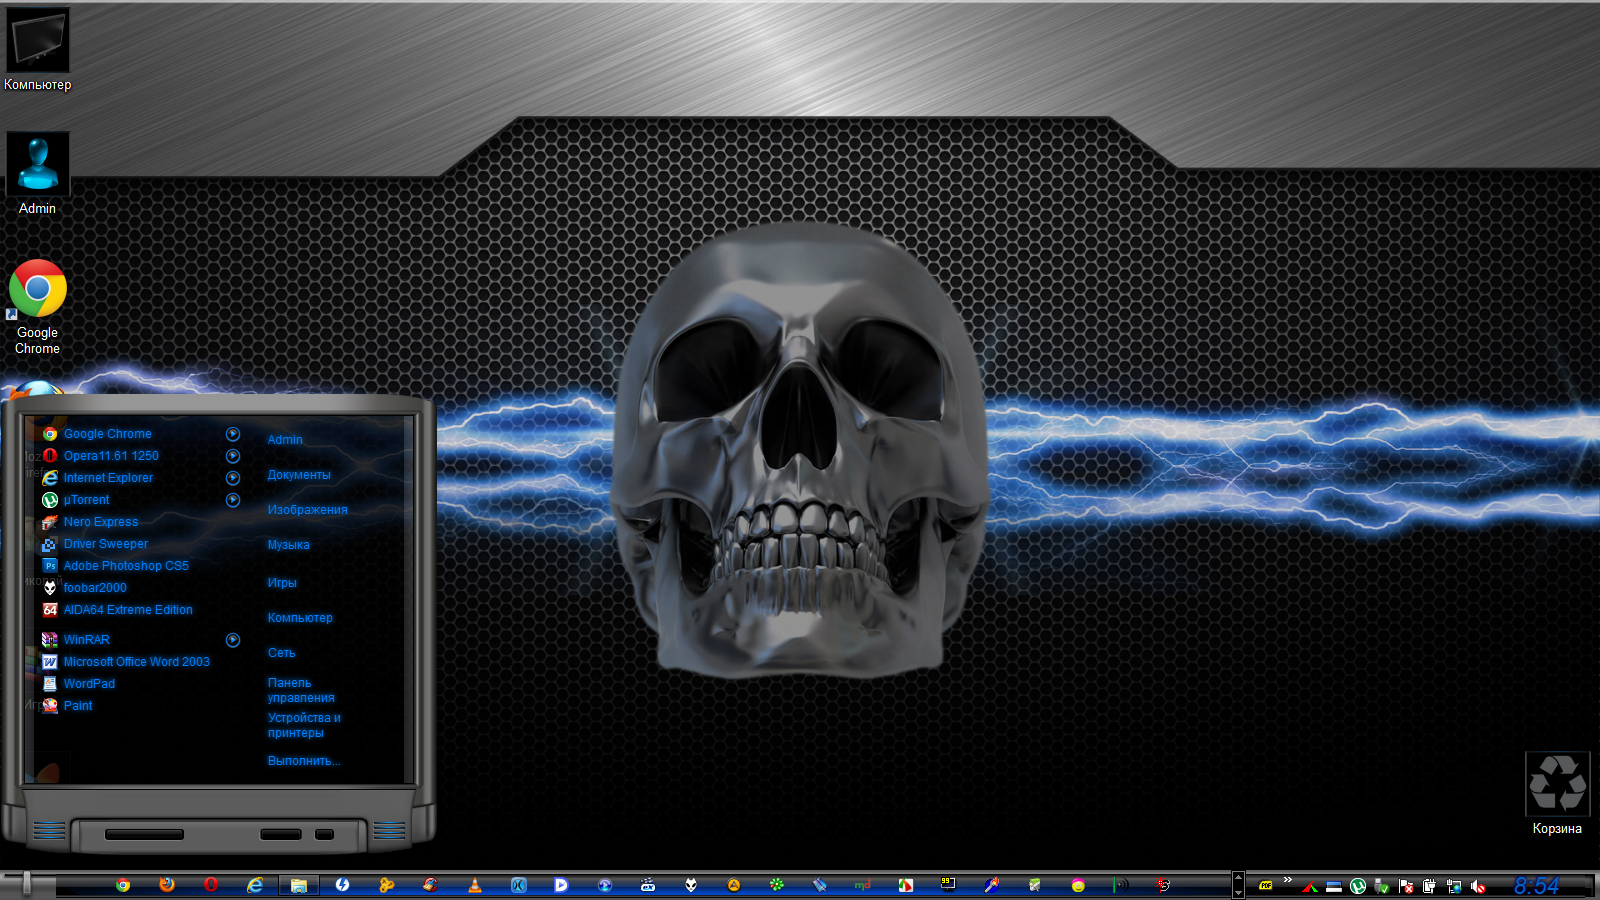The width and height of the screenshot is (1600, 900).
Task: Open the Windows Explorer taskbar button
Action: click(x=298, y=885)
